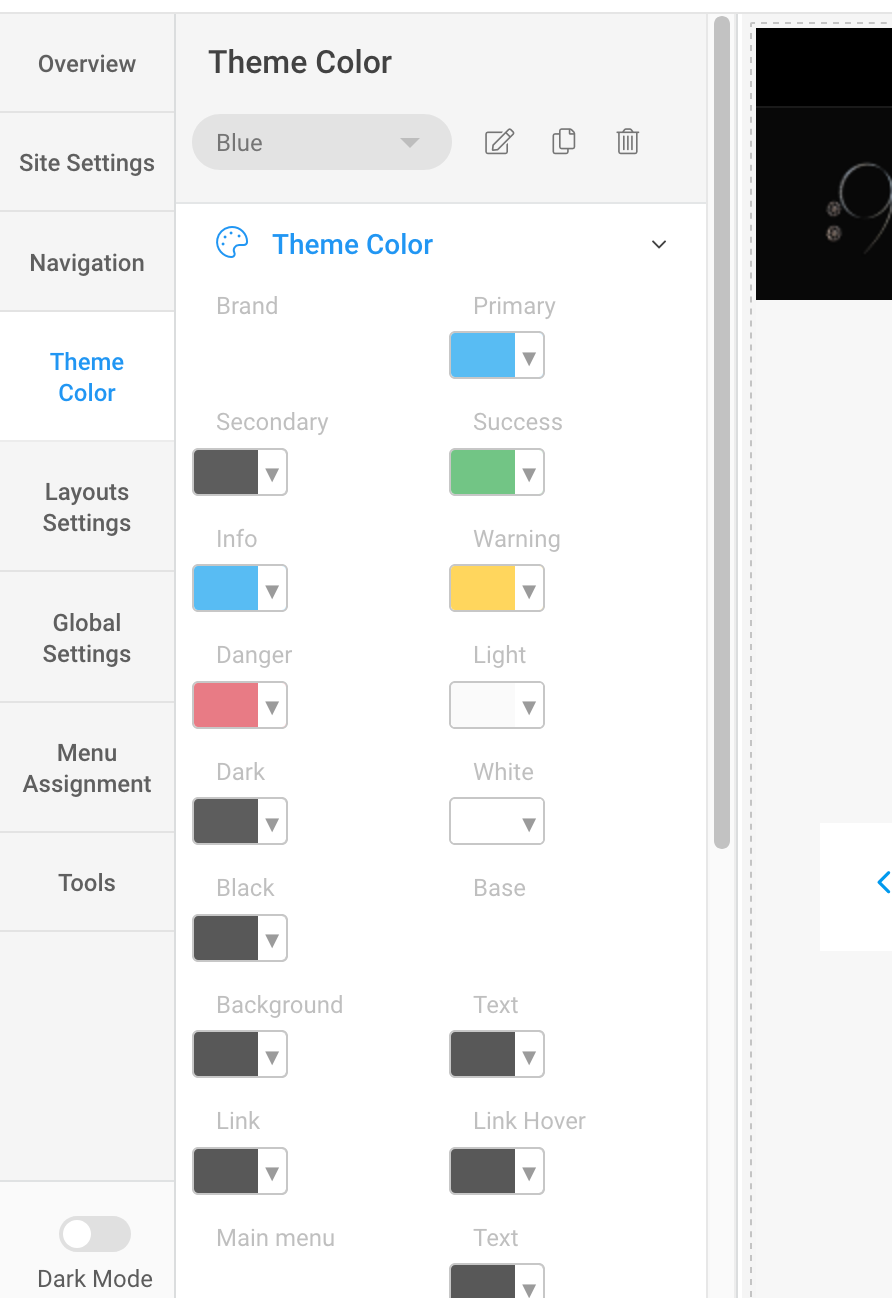The width and height of the screenshot is (892, 1298).
Task: Click the Theme Color section title
Action: [352, 244]
